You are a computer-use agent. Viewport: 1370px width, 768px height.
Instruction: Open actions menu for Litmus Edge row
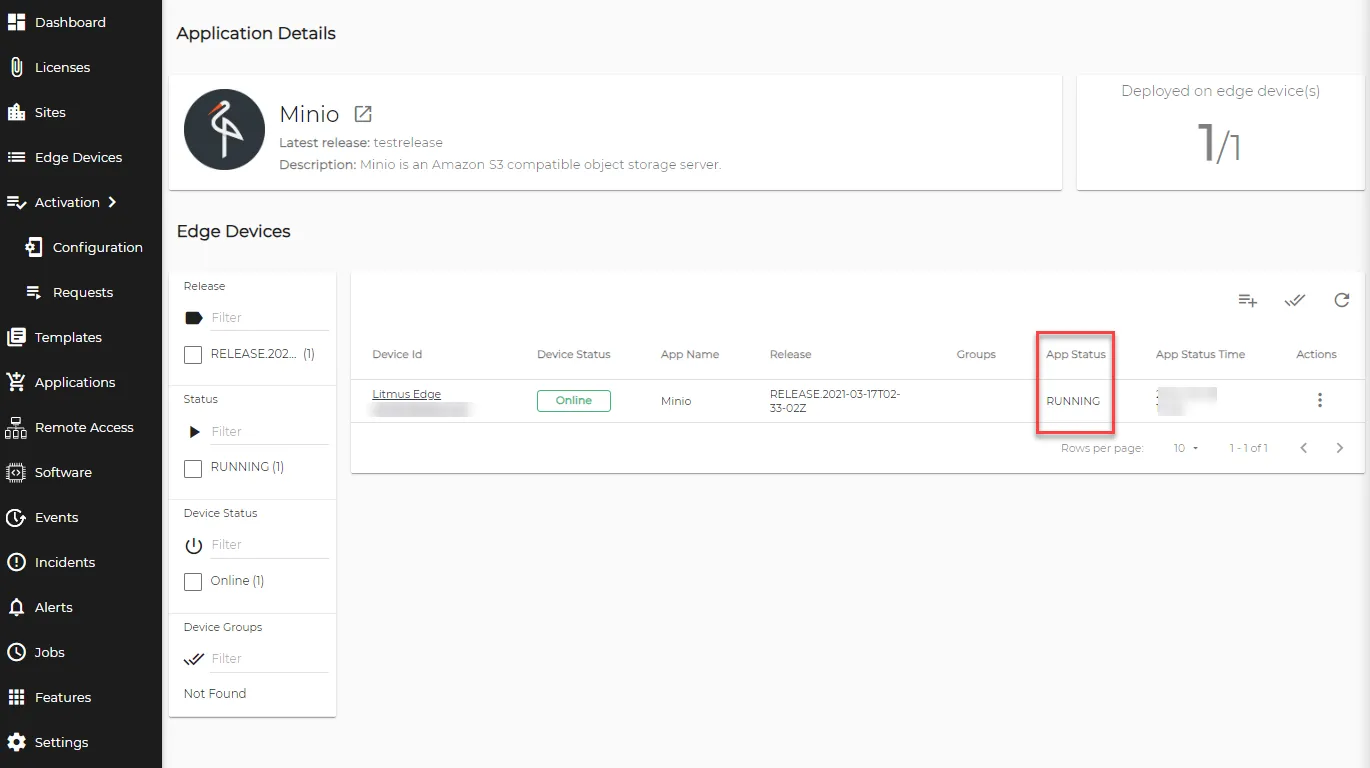point(1320,400)
